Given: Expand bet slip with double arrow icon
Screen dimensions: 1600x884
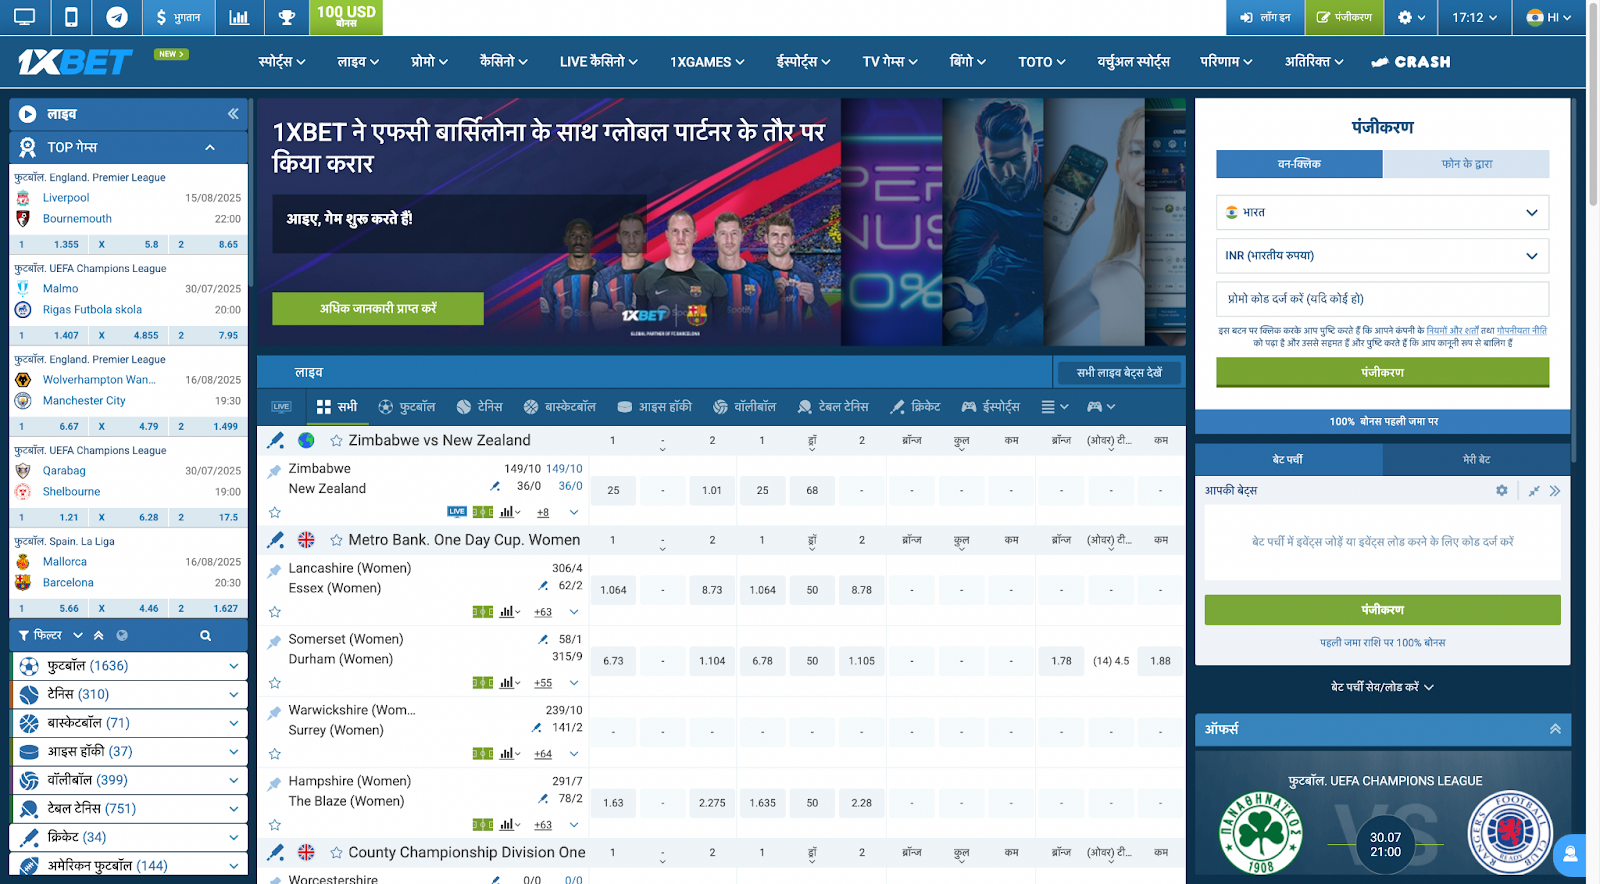Looking at the screenshot, I should click(1555, 491).
